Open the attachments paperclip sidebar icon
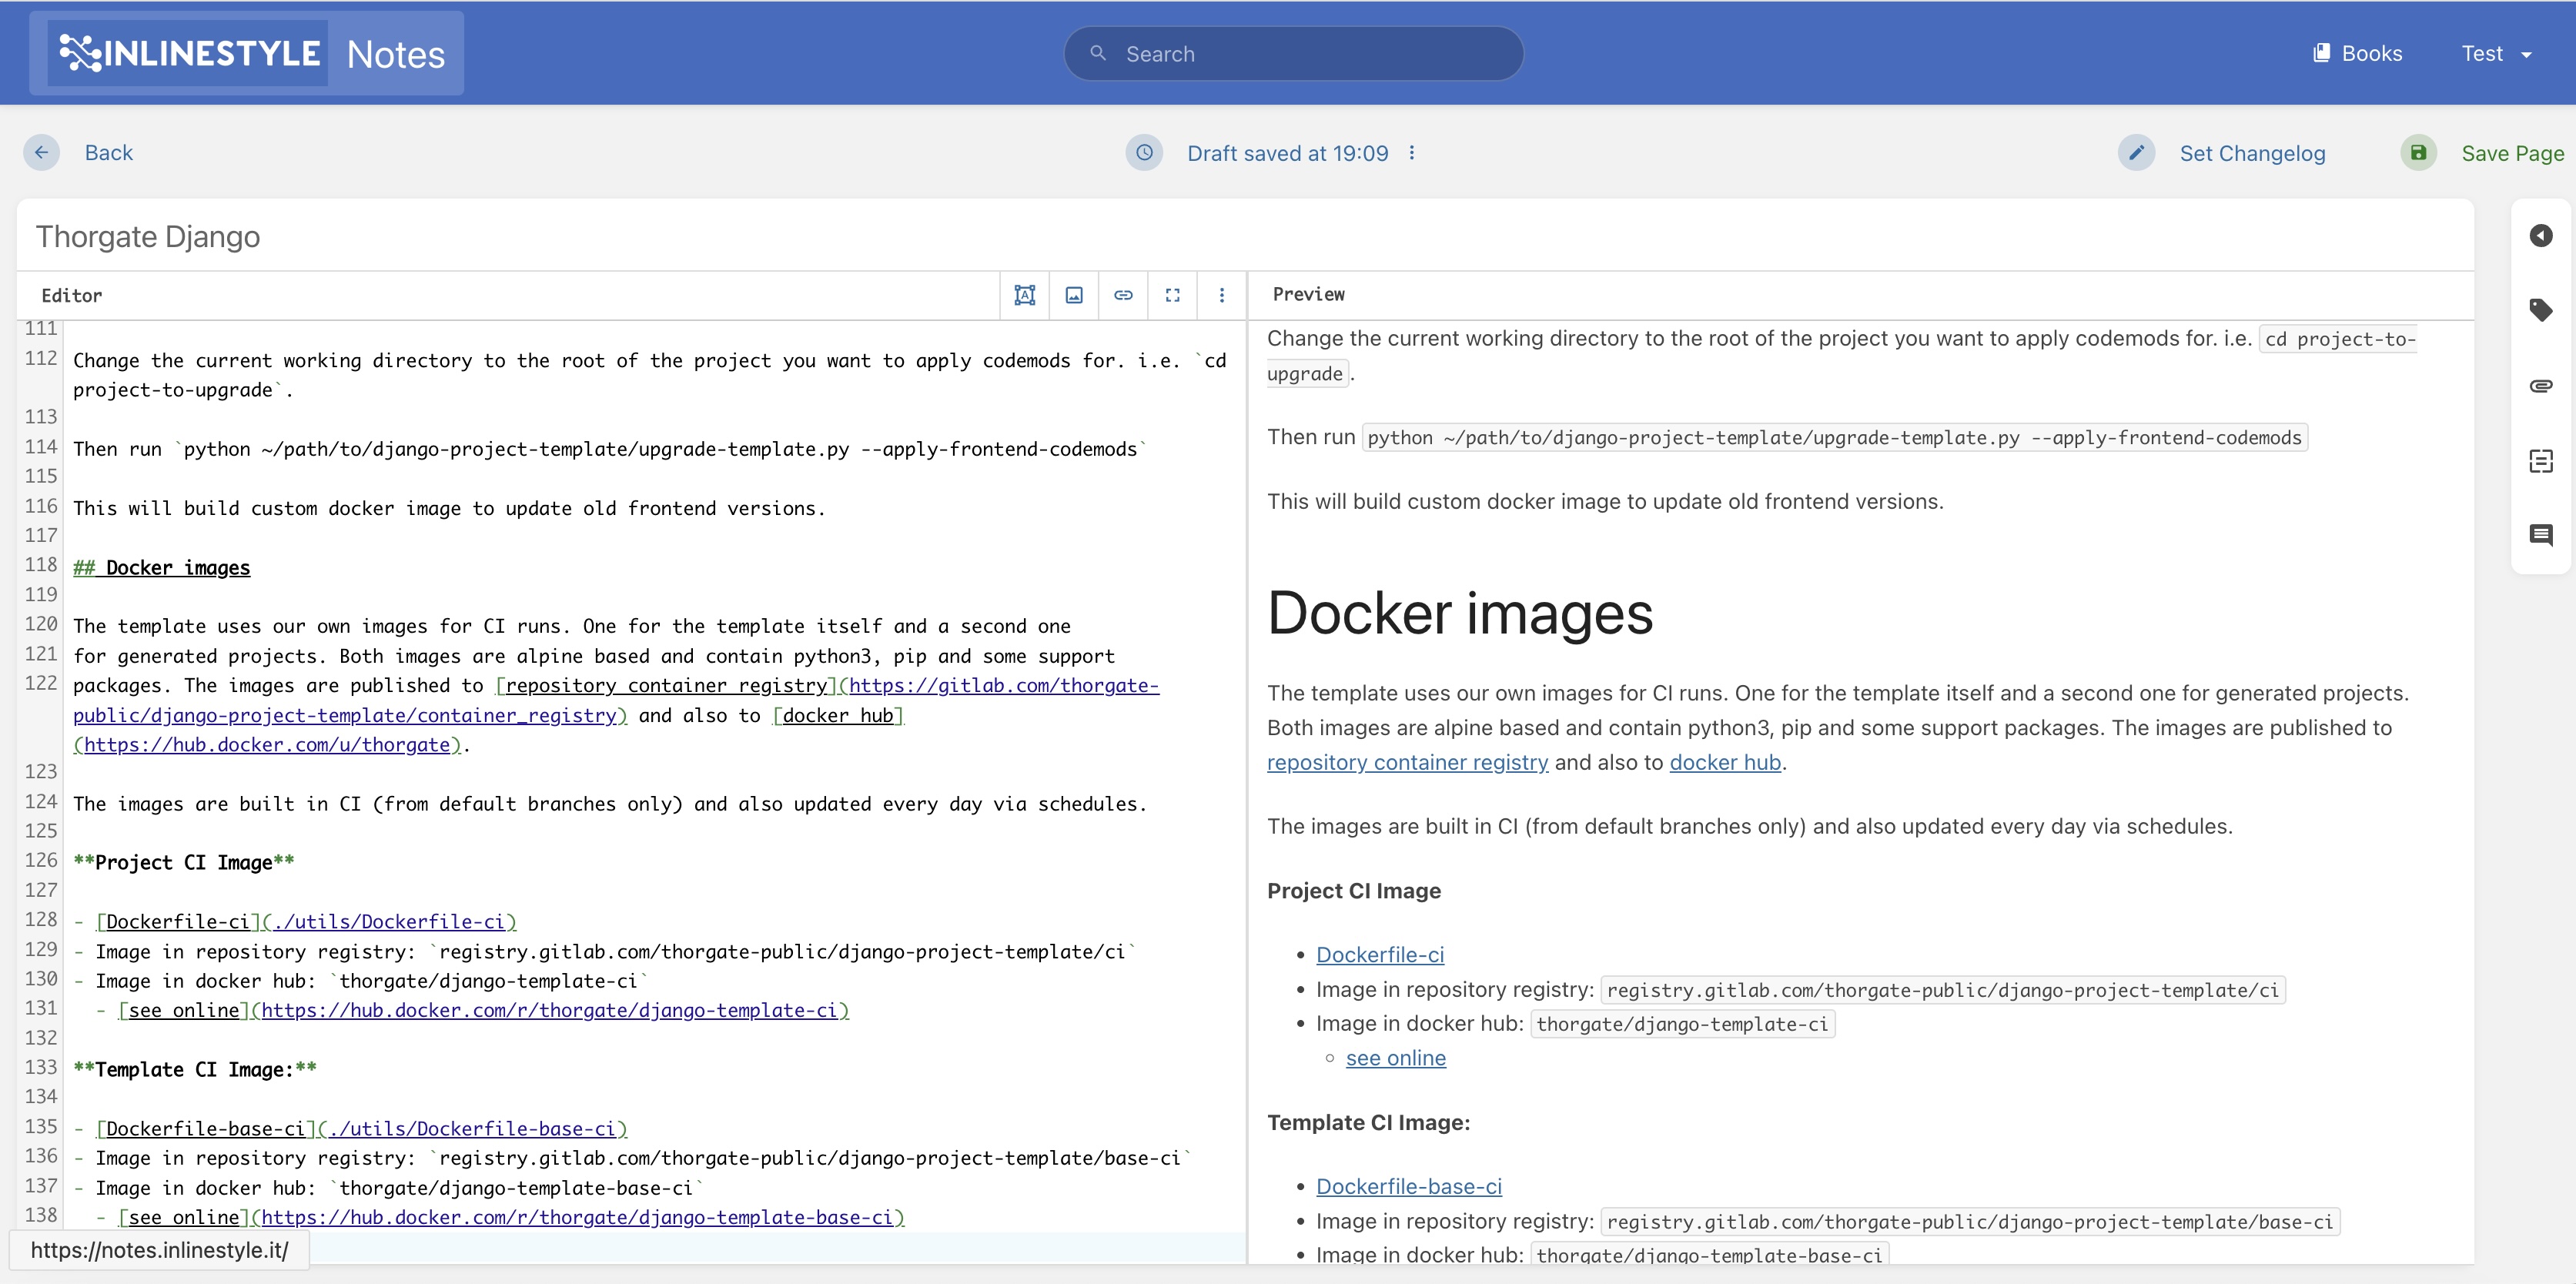The width and height of the screenshot is (2576, 1284). click(2540, 385)
